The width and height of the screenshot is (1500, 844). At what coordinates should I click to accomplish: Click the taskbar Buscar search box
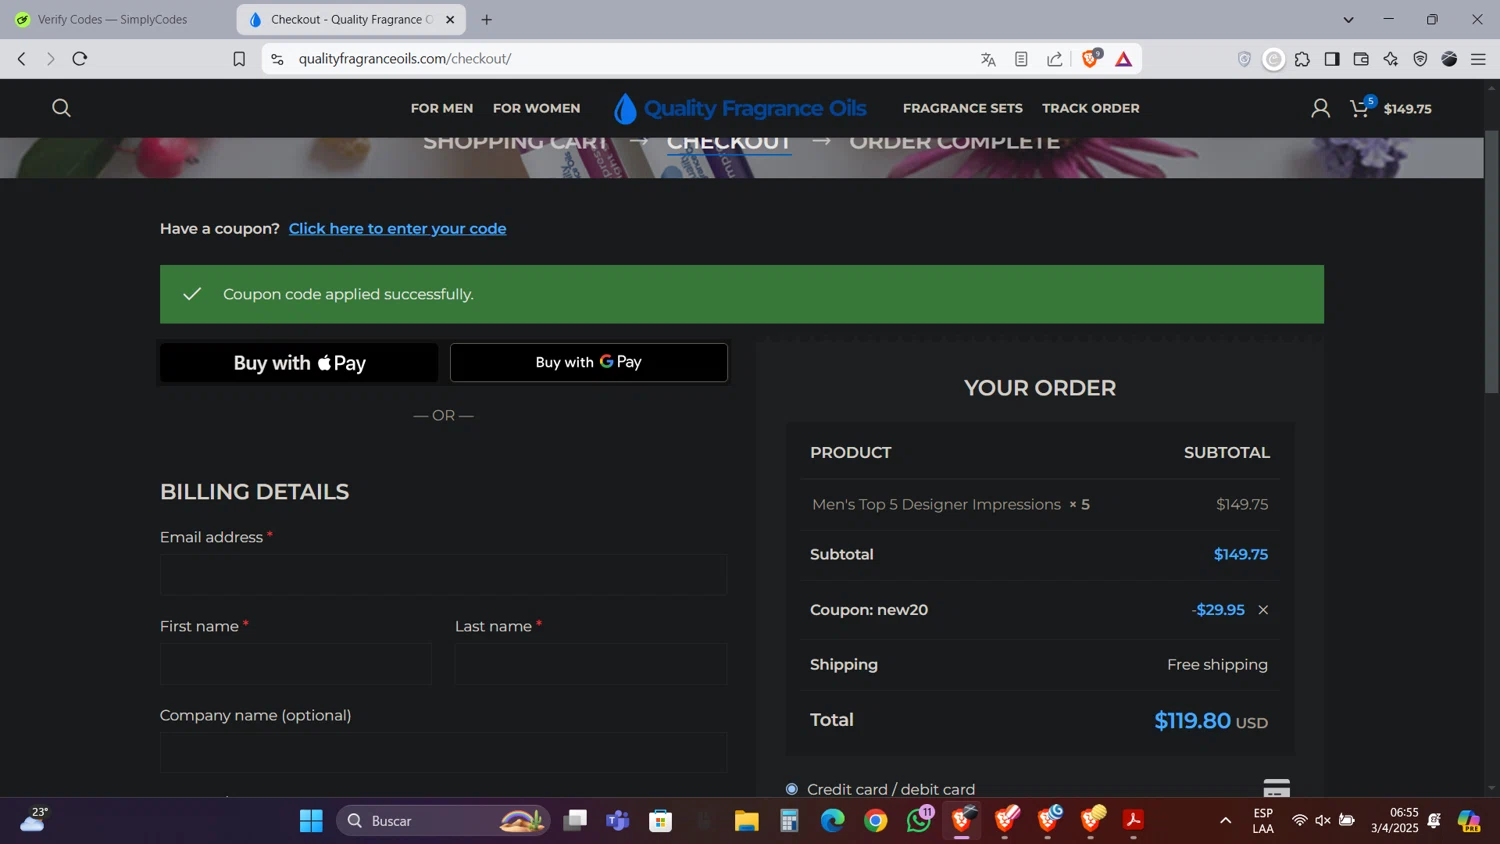443,821
